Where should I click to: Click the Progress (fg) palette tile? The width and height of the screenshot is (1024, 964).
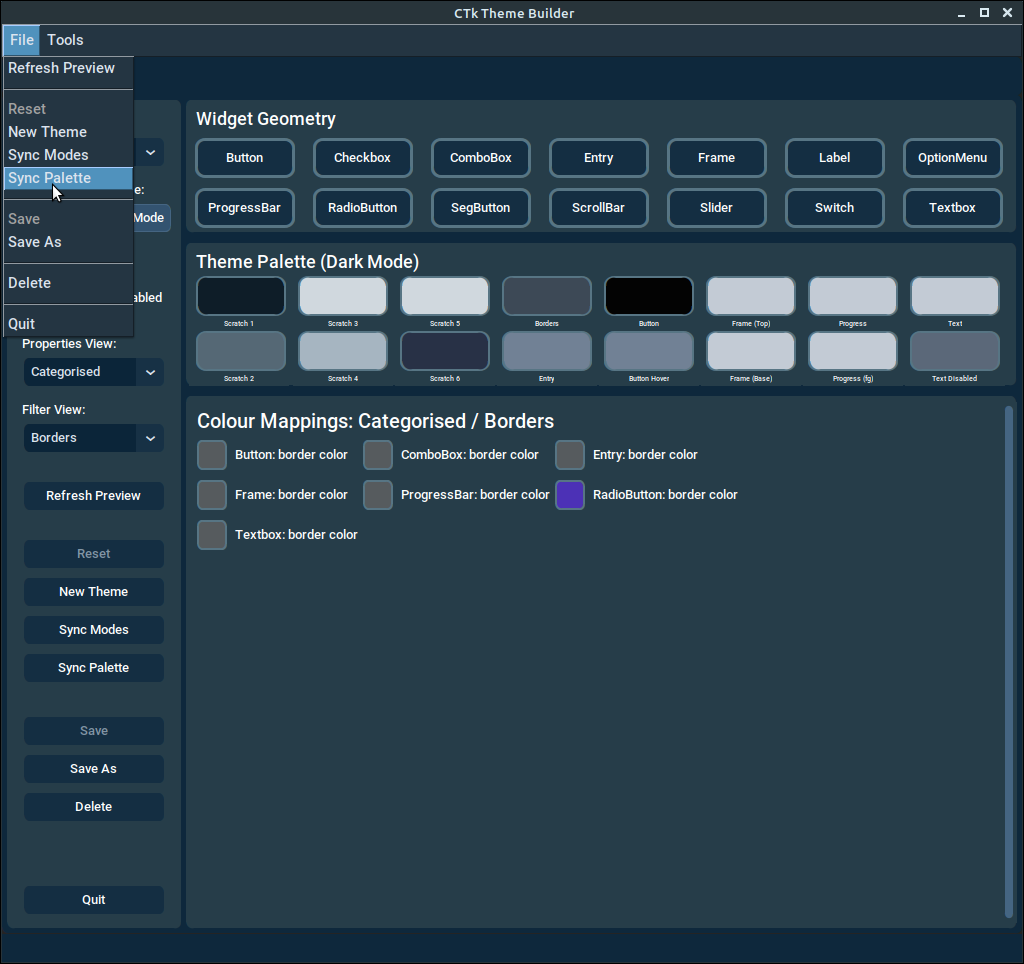853,351
